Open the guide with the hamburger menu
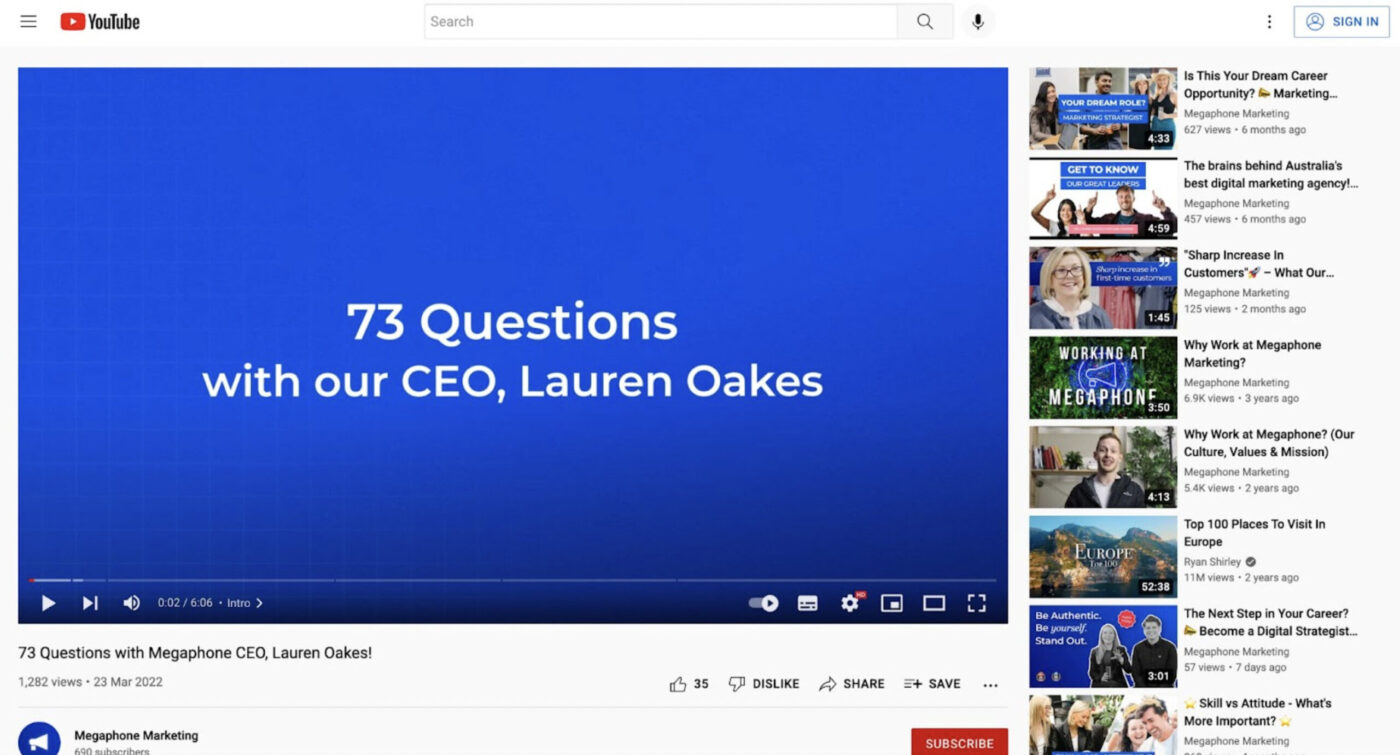Screen dimensions: 1400x755 click(x=28, y=21)
